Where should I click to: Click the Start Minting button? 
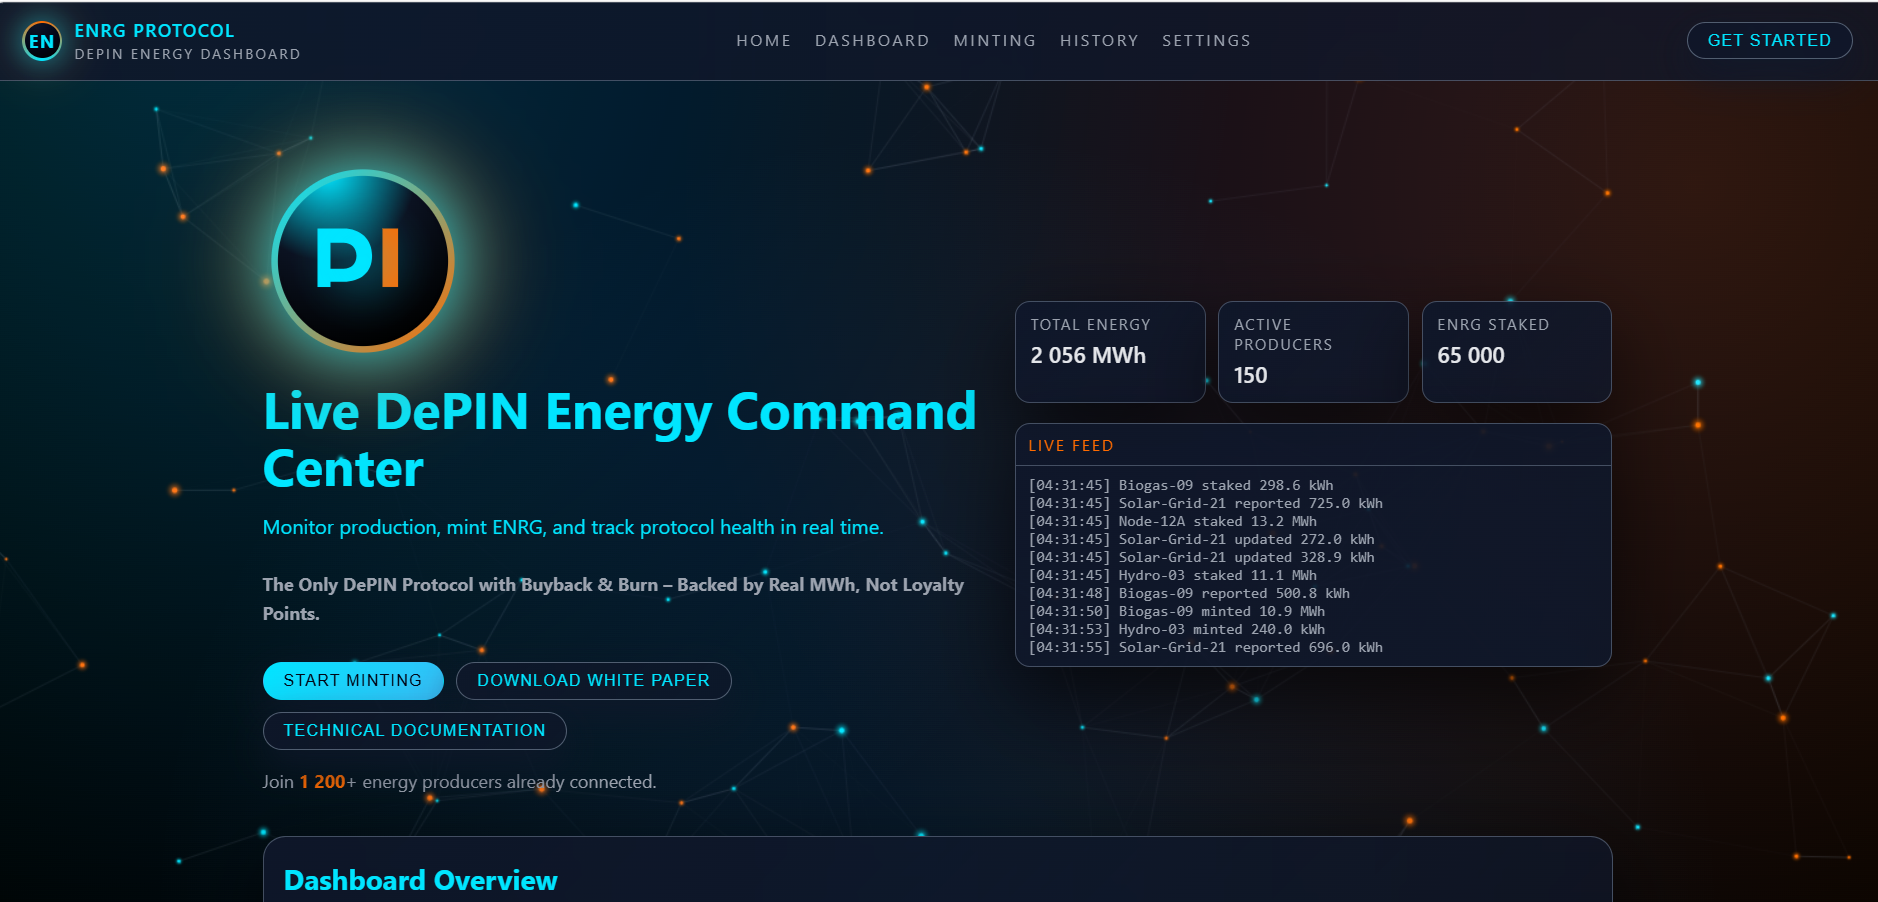pyautogui.click(x=353, y=681)
